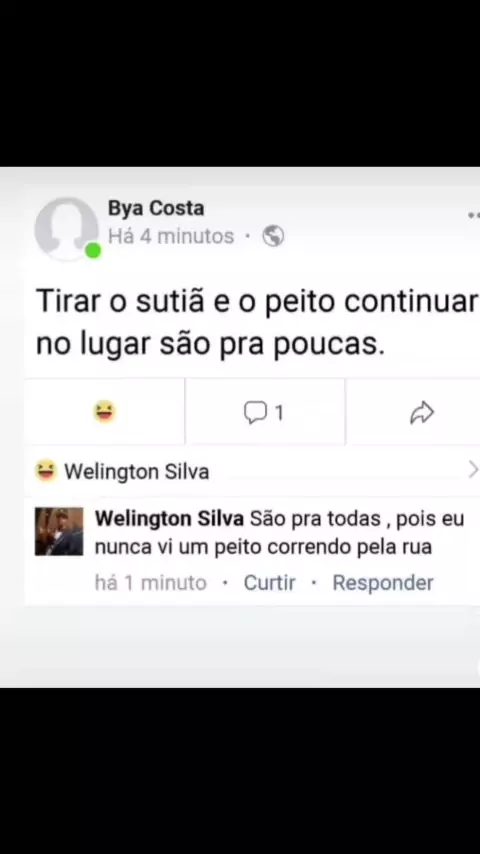Click Welington Silva in the reactions row
The width and height of the screenshot is (480, 854).
coord(137,472)
